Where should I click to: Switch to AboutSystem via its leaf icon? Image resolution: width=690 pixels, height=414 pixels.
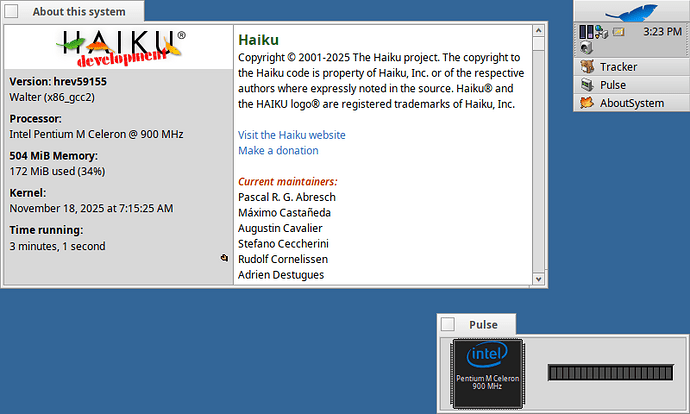586,103
